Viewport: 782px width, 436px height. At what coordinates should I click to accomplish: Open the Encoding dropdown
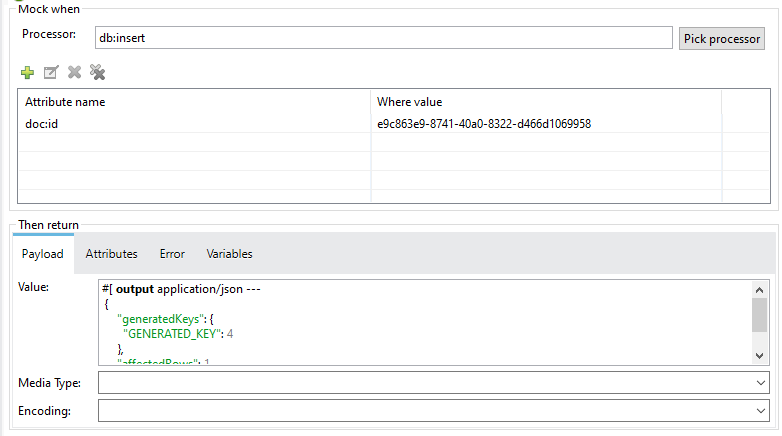click(760, 411)
